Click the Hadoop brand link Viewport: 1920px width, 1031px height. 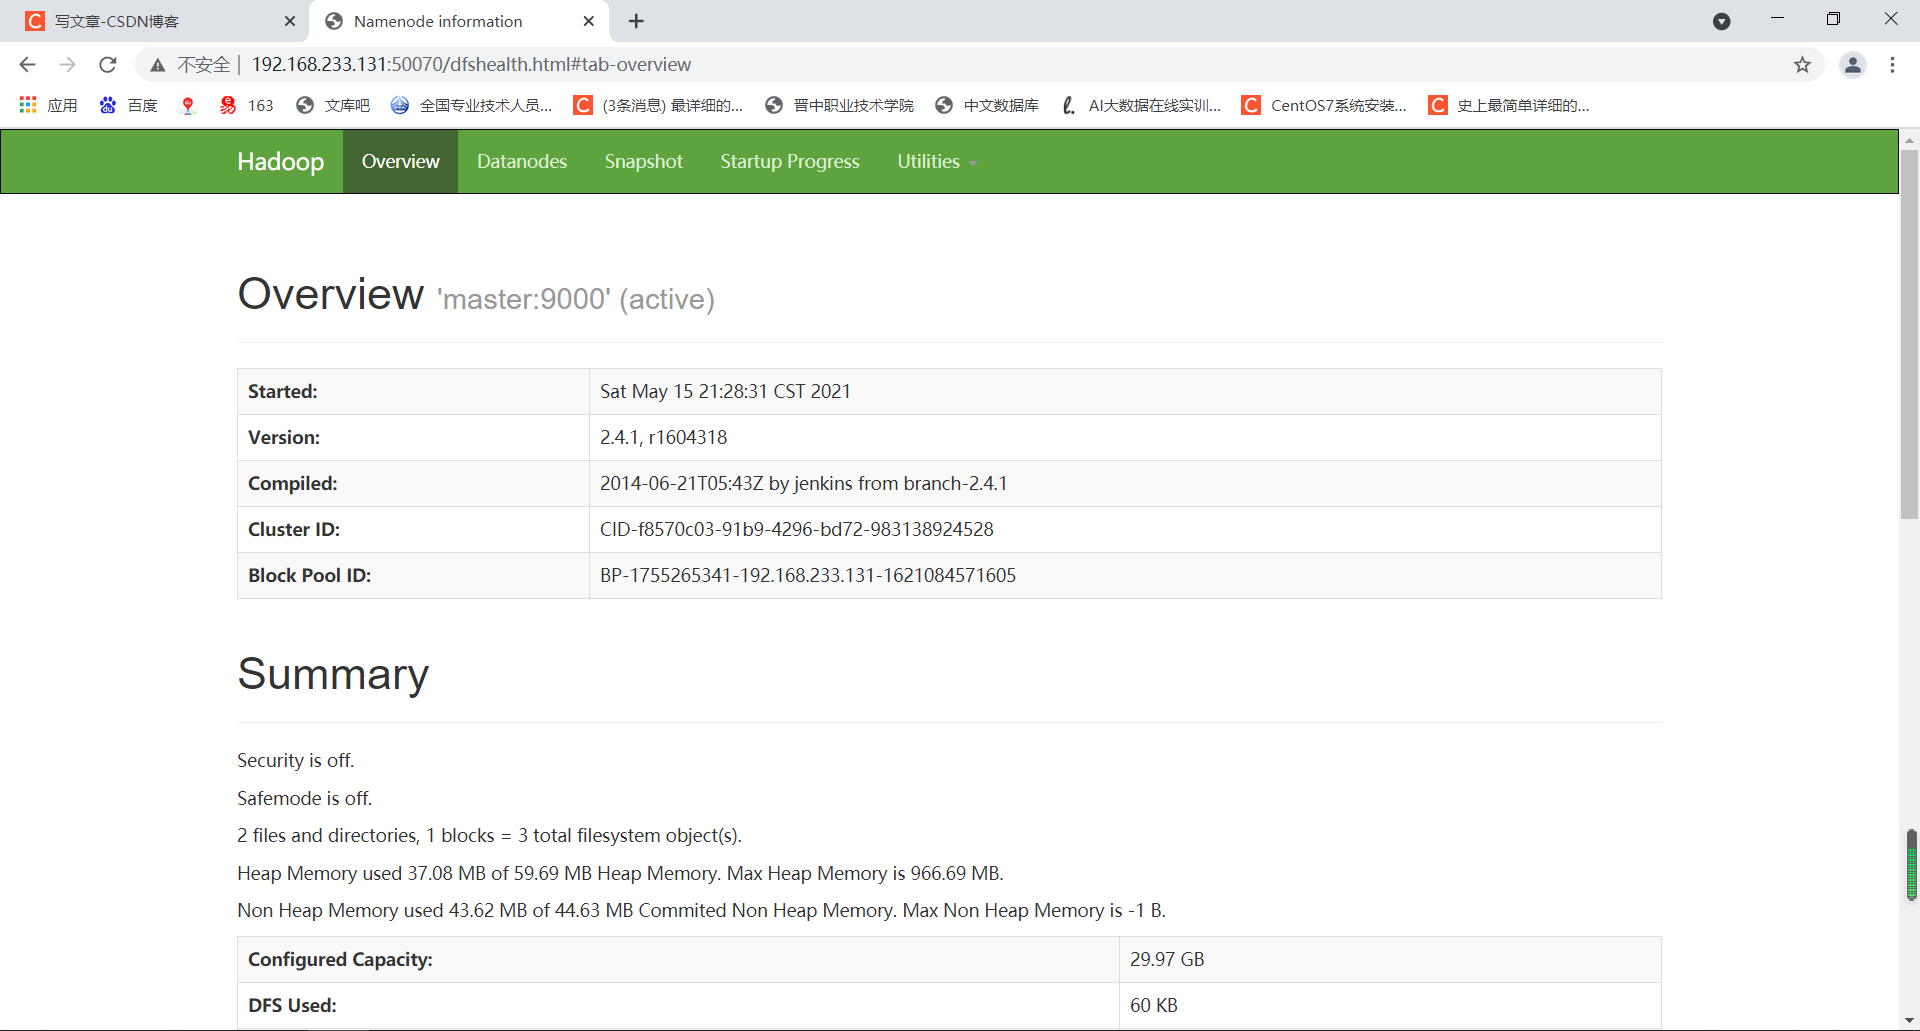click(x=280, y=161)
